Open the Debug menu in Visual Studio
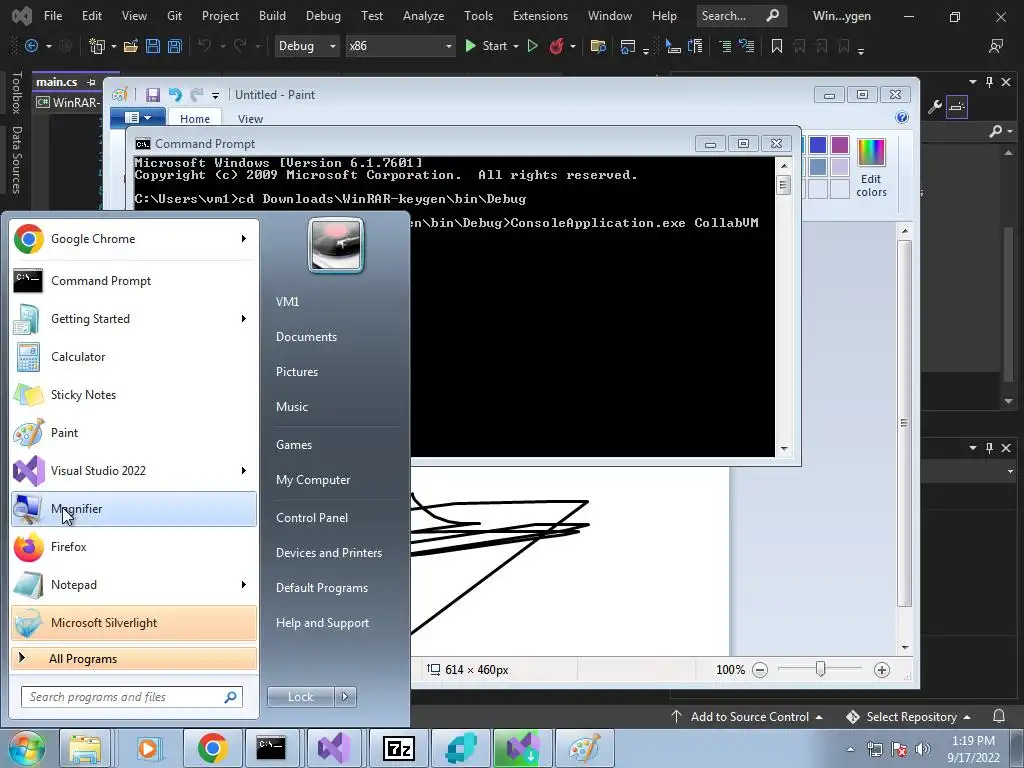The image size is (1024, 768). click(x=323, y=16)
